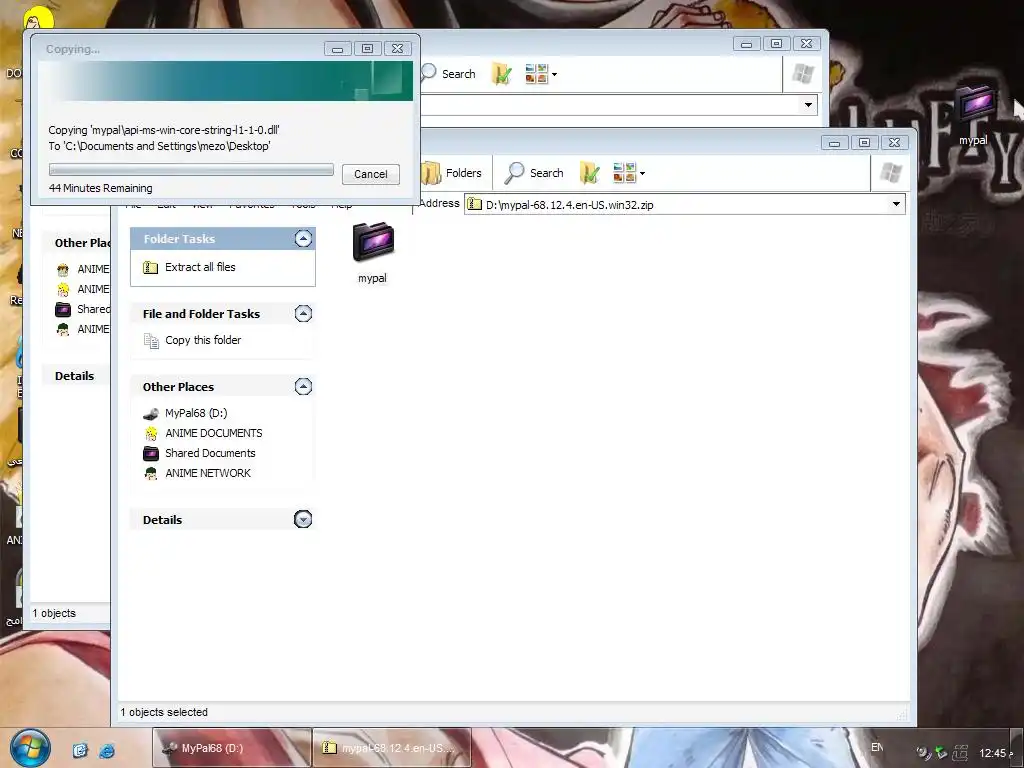Click the folder sync checkmark icon in zip window
The width and height of the screenshot is (1024, 768).
(589, 173)
